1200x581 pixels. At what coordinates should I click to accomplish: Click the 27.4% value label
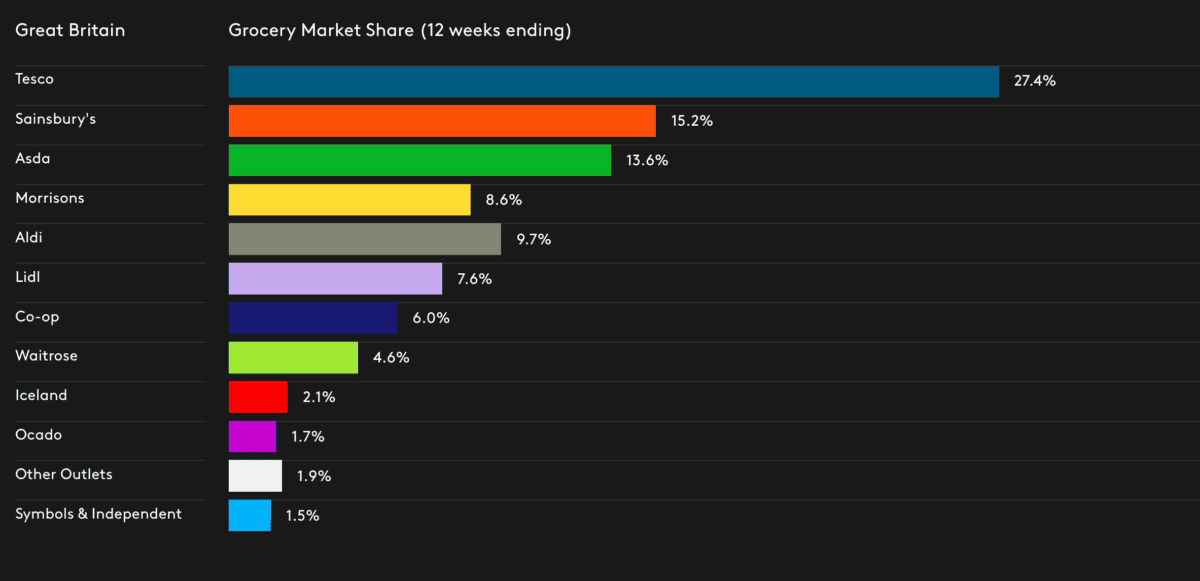coord(1034,82)
